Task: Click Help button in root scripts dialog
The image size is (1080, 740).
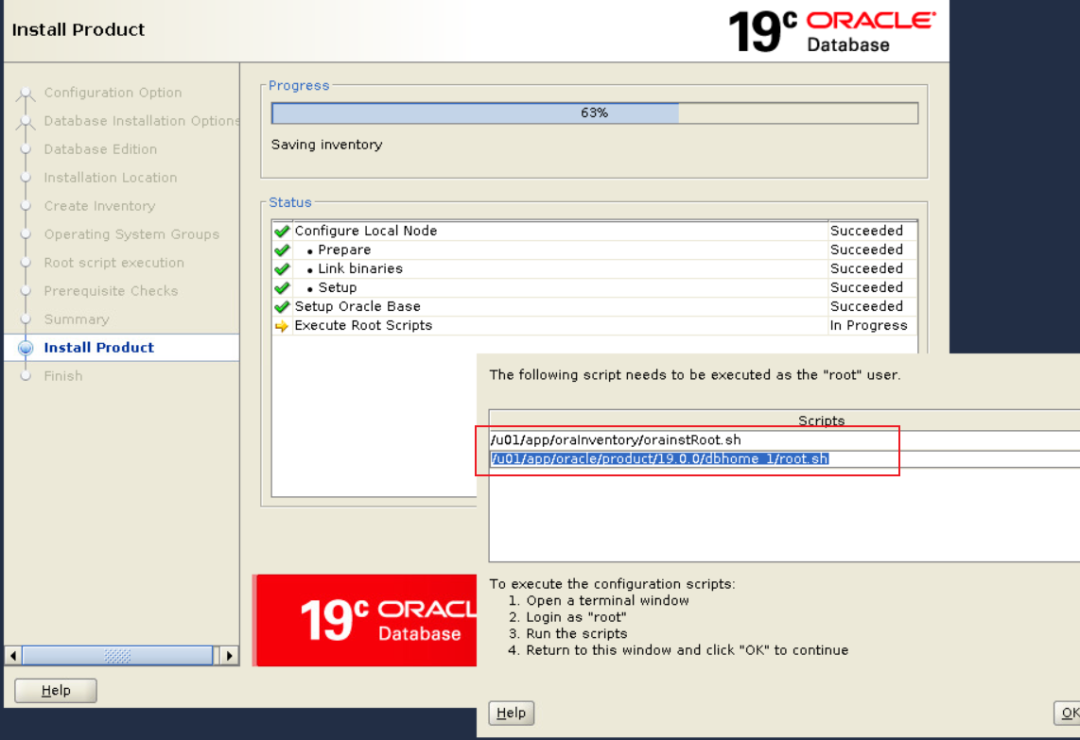Action: click(511, 712)
